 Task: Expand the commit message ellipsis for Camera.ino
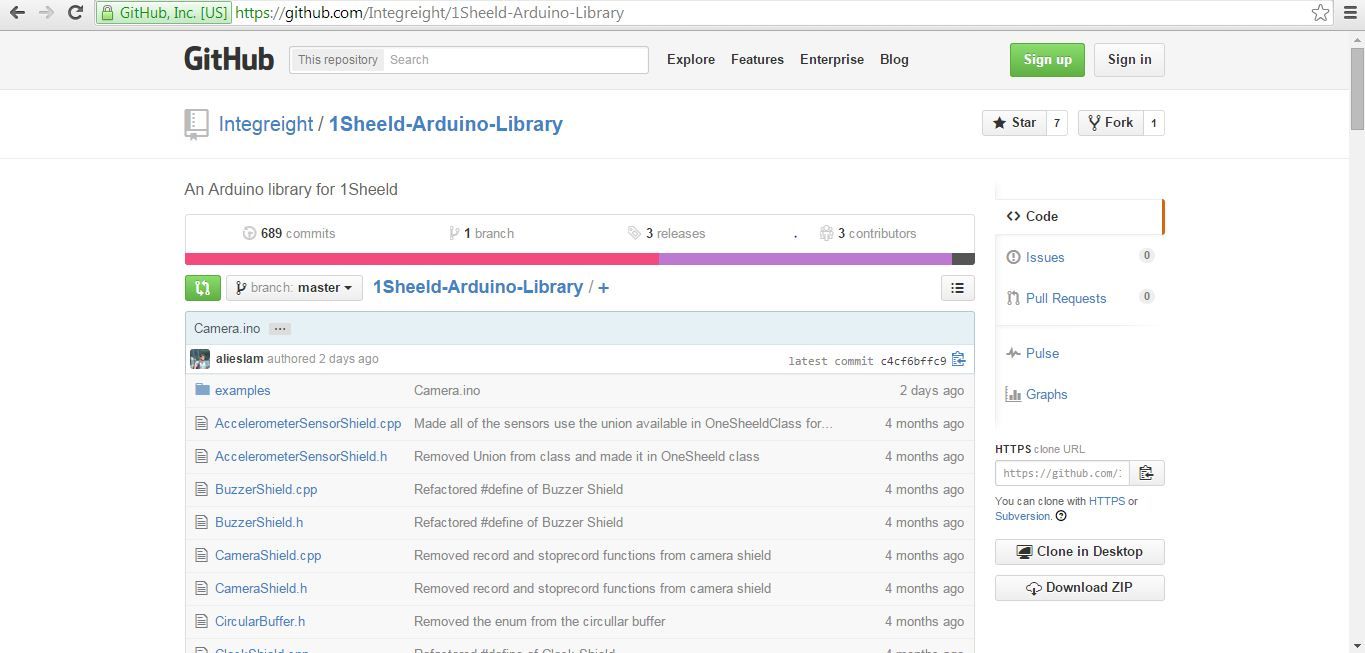279,328
